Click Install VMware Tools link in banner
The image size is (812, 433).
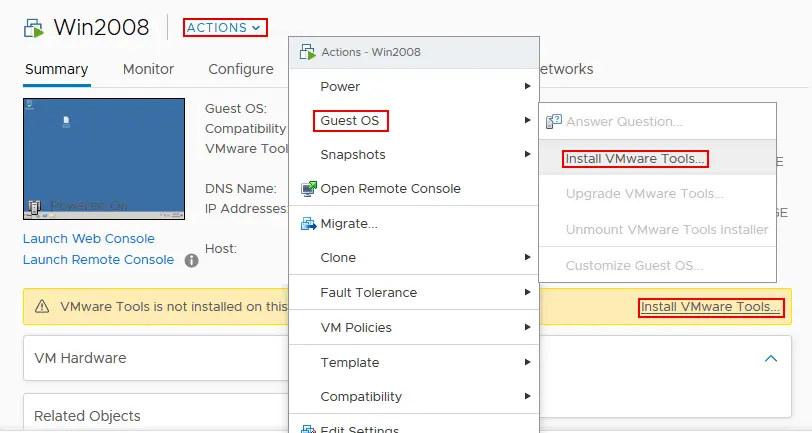710,307
